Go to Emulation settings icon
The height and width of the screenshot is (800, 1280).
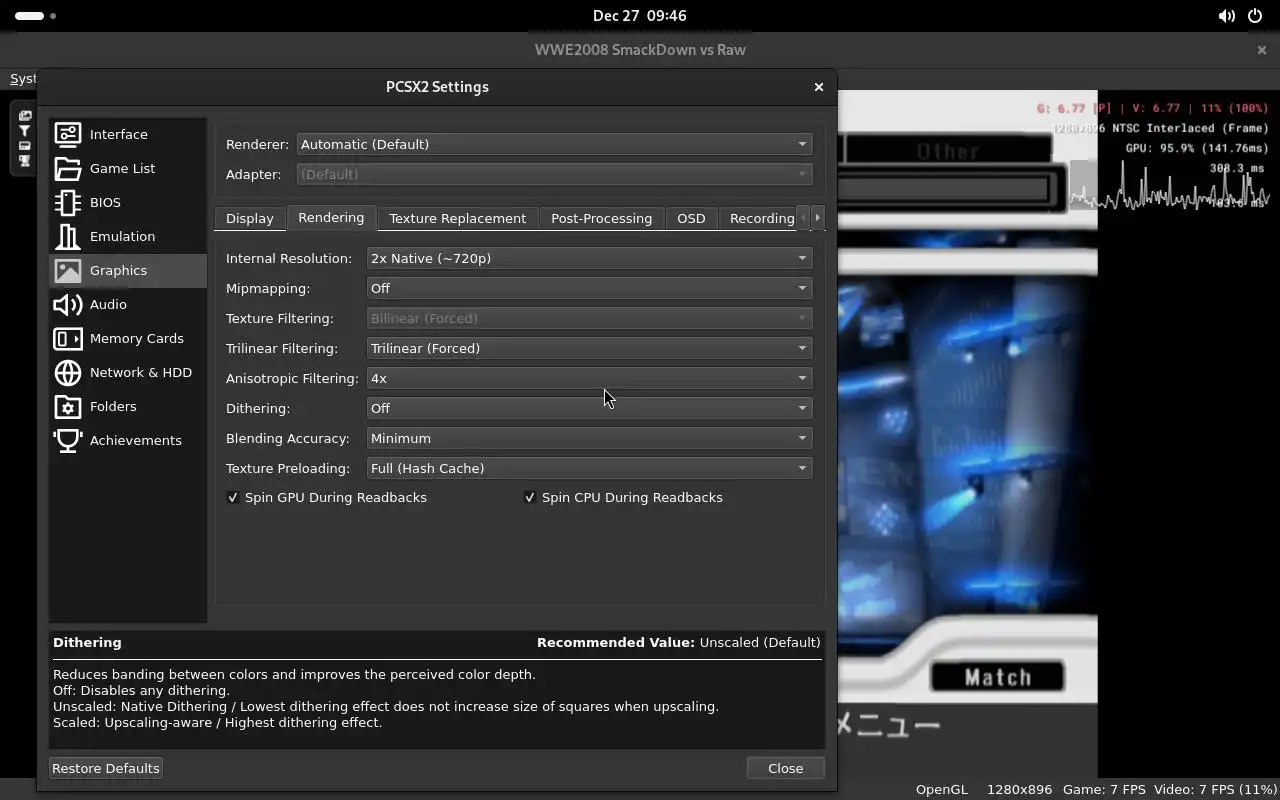tap(68, 236)
